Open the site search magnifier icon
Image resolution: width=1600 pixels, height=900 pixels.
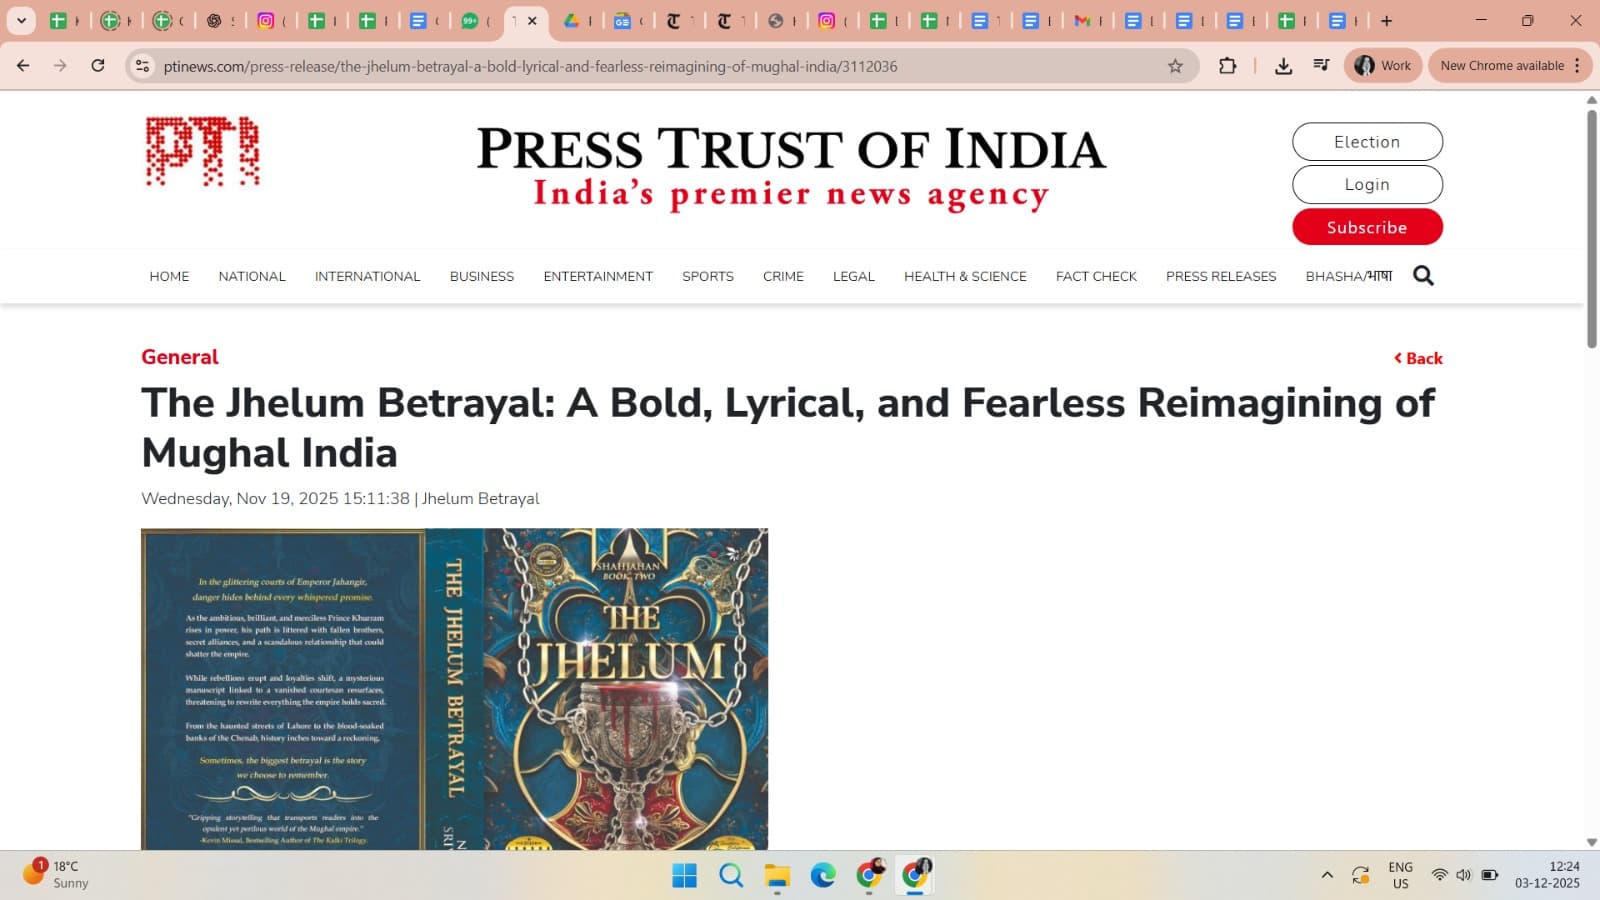point(1423,276)
